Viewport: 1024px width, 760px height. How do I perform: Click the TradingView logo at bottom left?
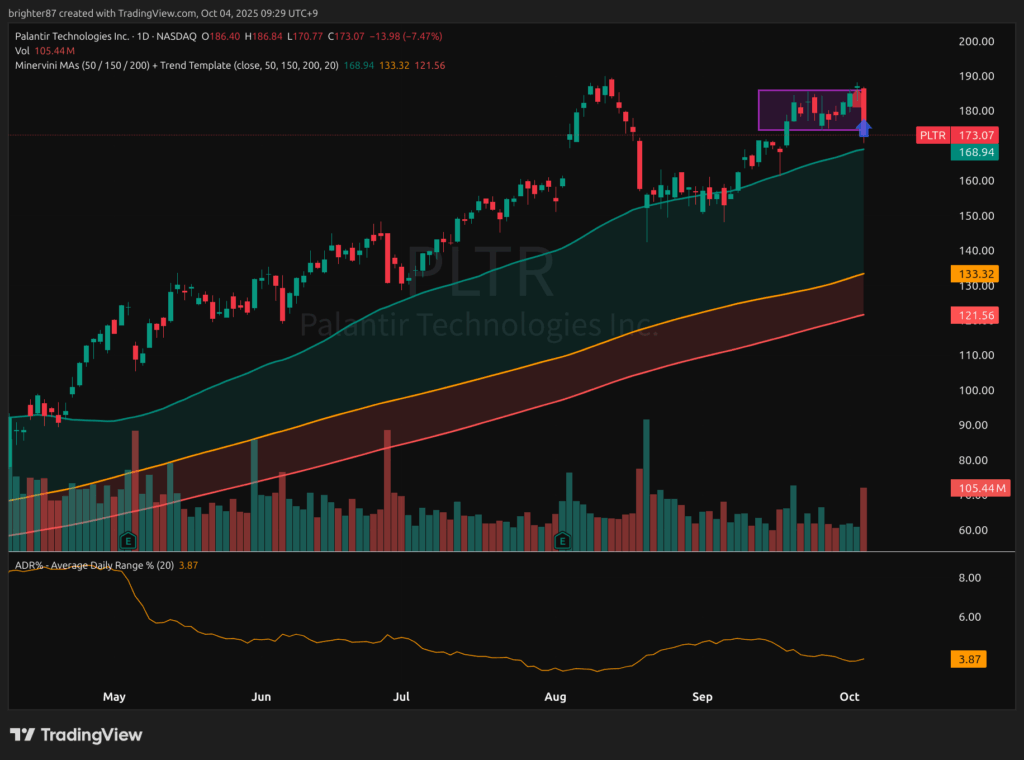click(x=76, y=735)
